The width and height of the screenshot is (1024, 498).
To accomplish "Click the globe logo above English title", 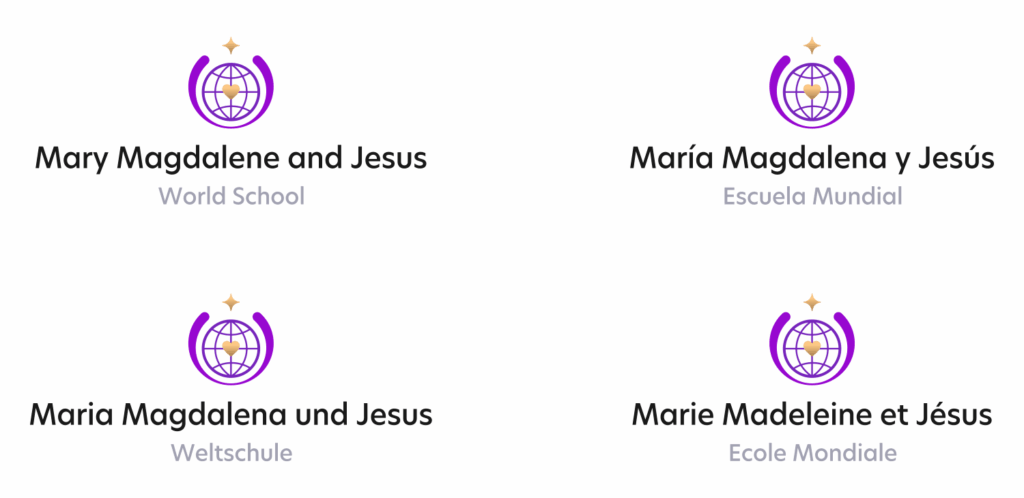I will click(x=231, y=91).
